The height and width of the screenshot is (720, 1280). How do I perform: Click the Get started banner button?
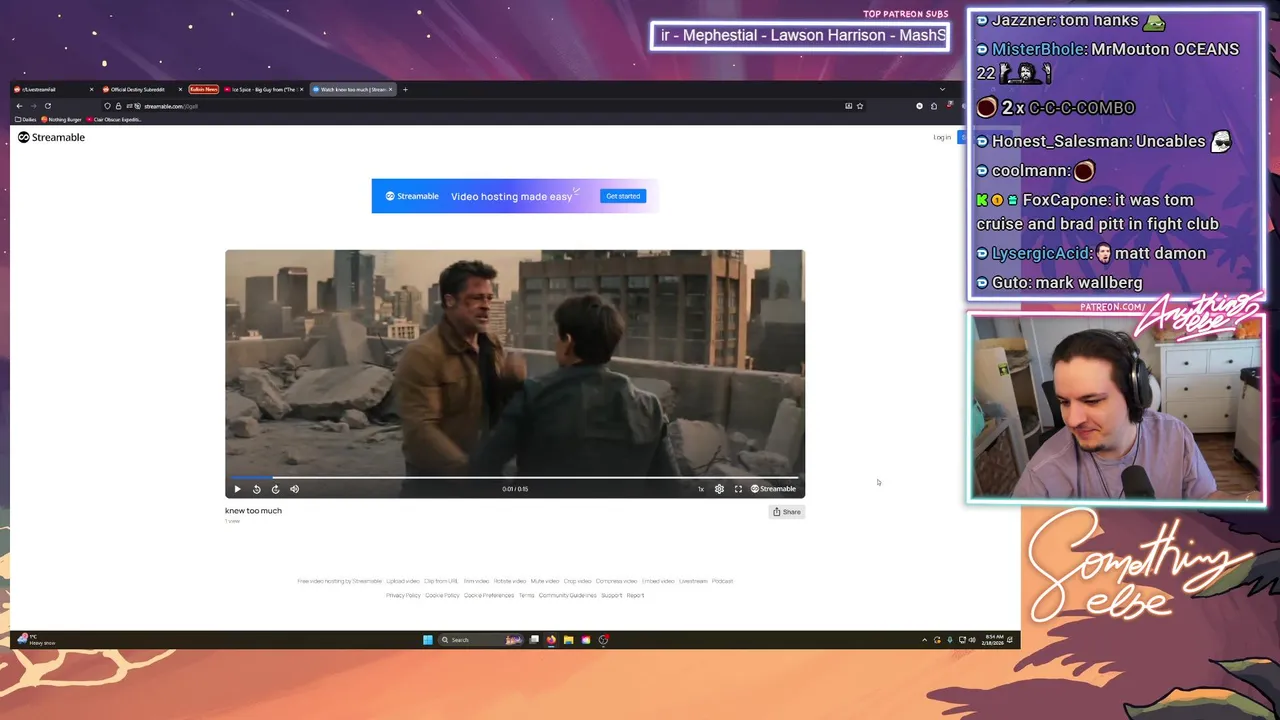click(x=623, y=196)
